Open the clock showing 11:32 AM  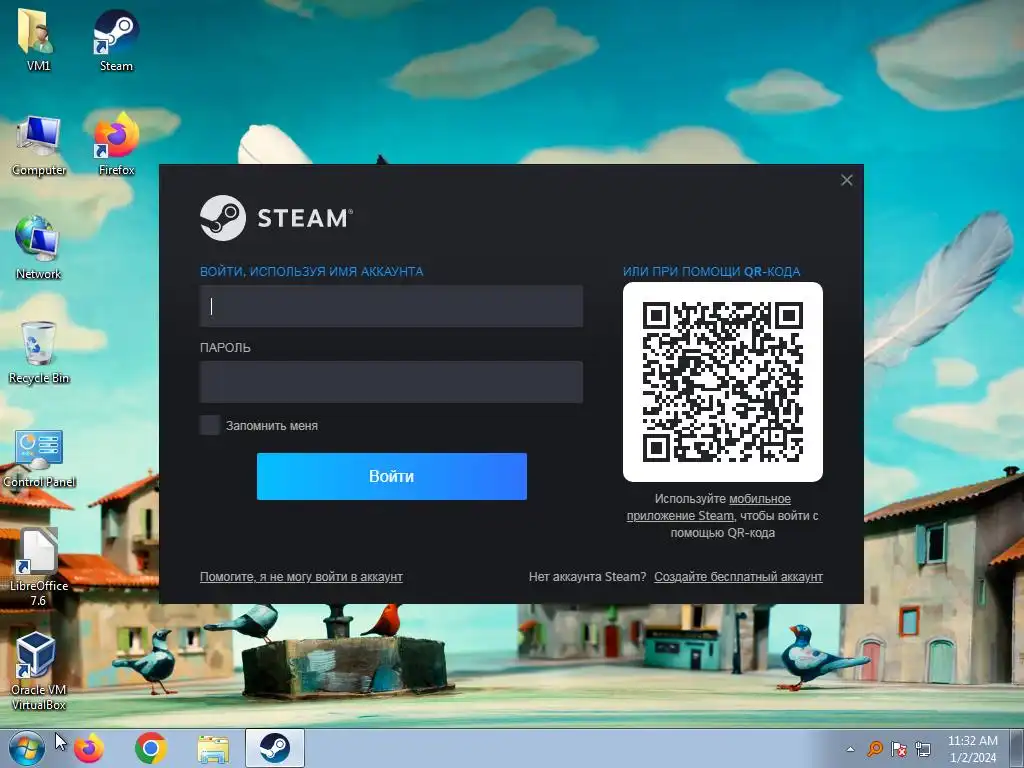click(x=972, y=749)
